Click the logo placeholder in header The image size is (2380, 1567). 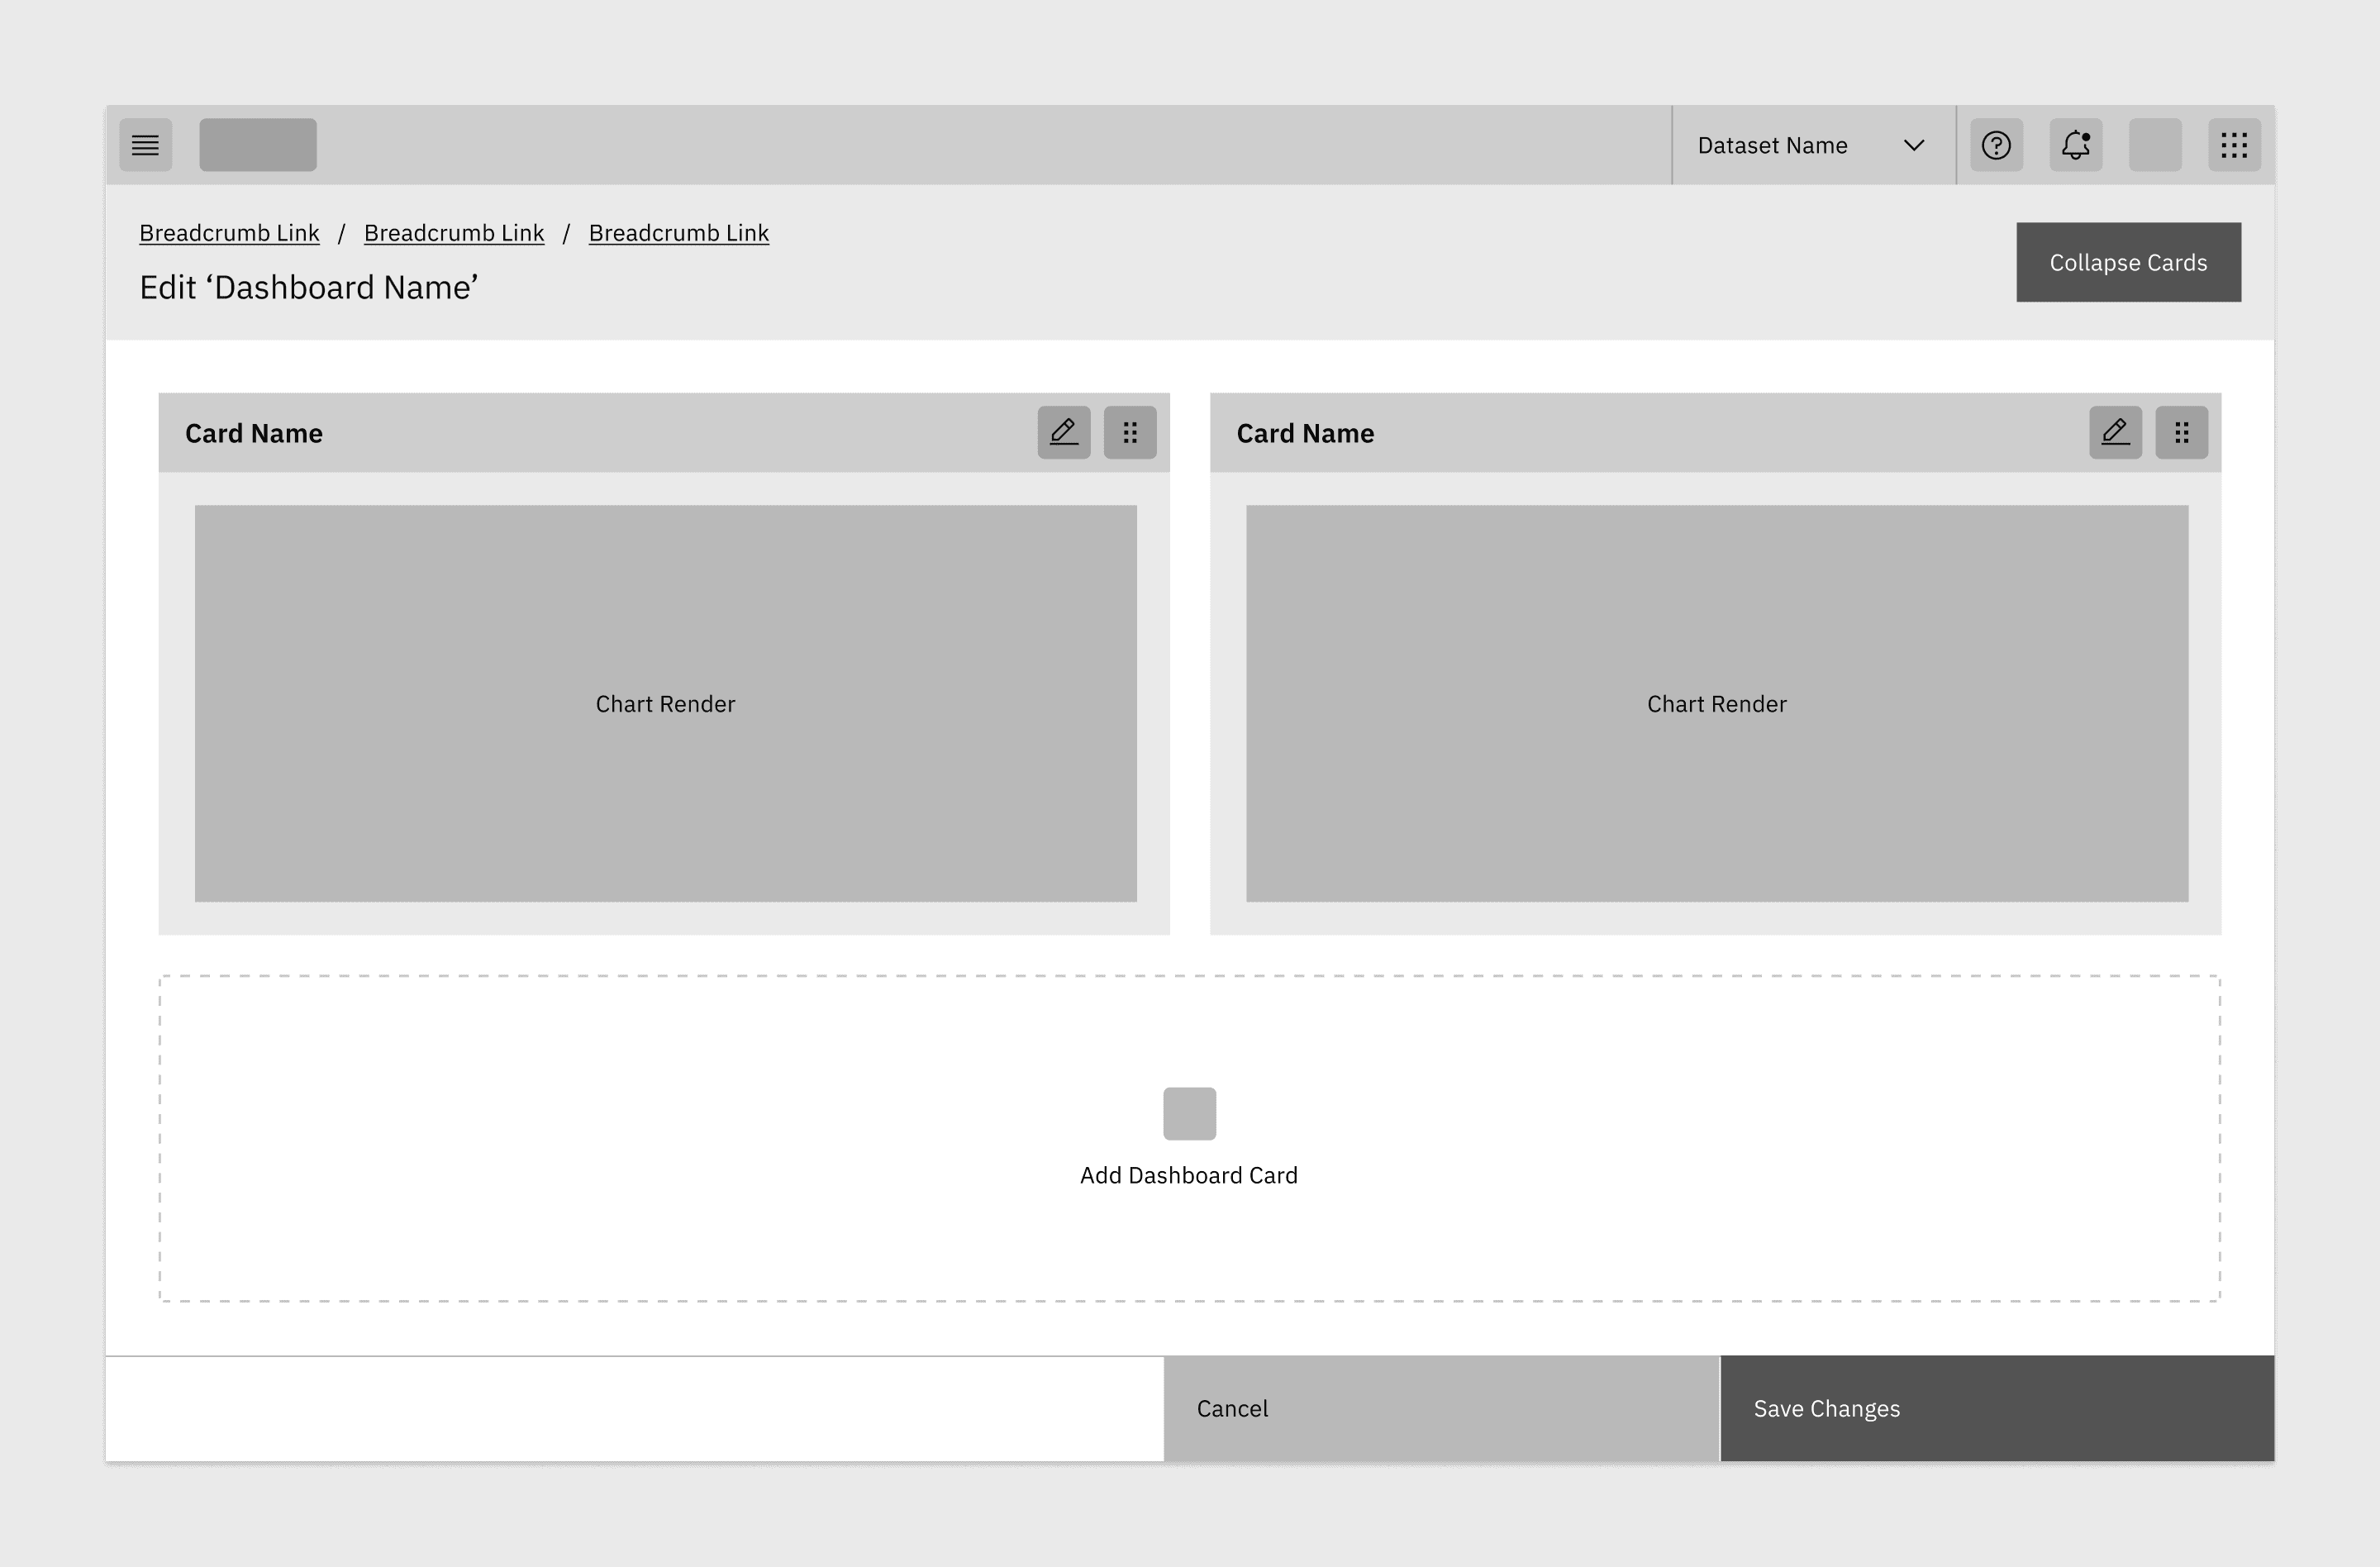tap(258, 145)
